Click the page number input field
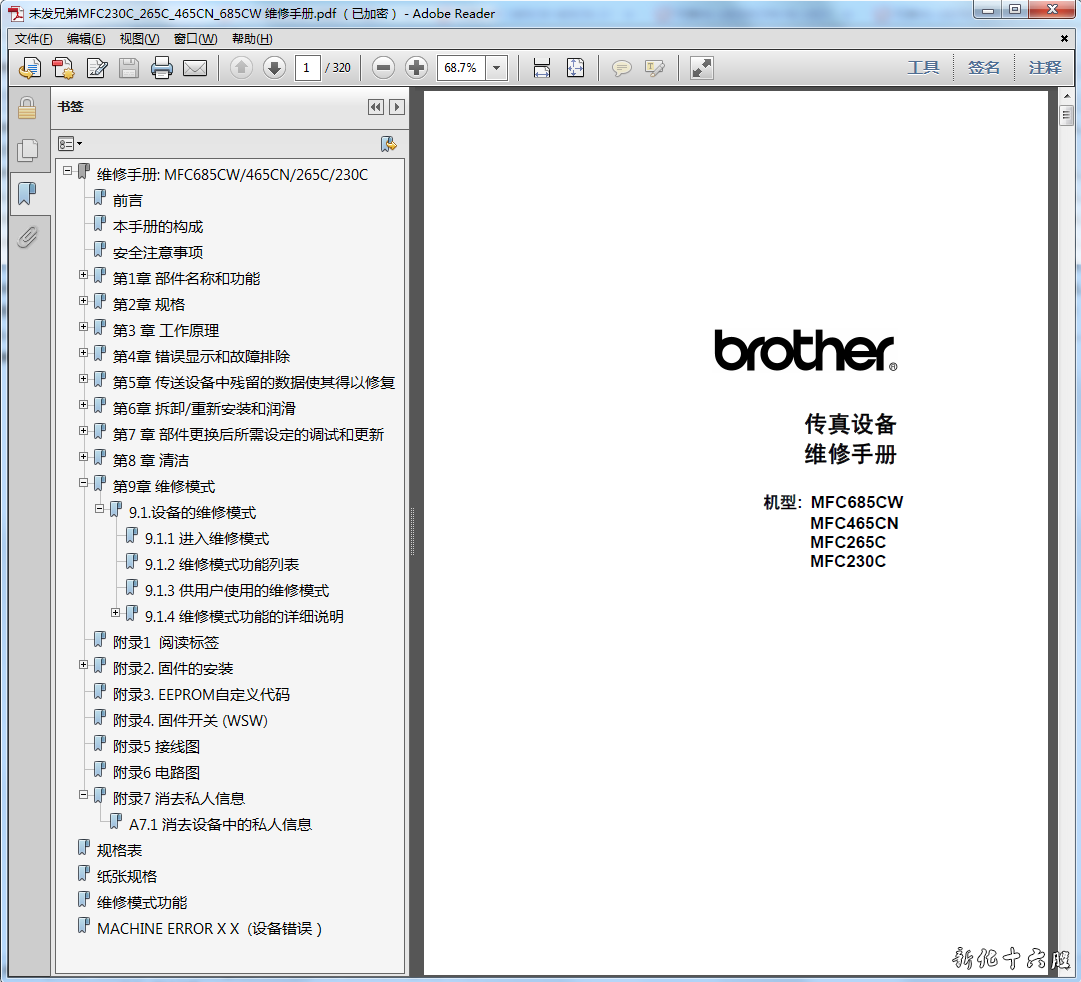The width and height of the screenshot is (1081, 982). [x=307, y=68]
